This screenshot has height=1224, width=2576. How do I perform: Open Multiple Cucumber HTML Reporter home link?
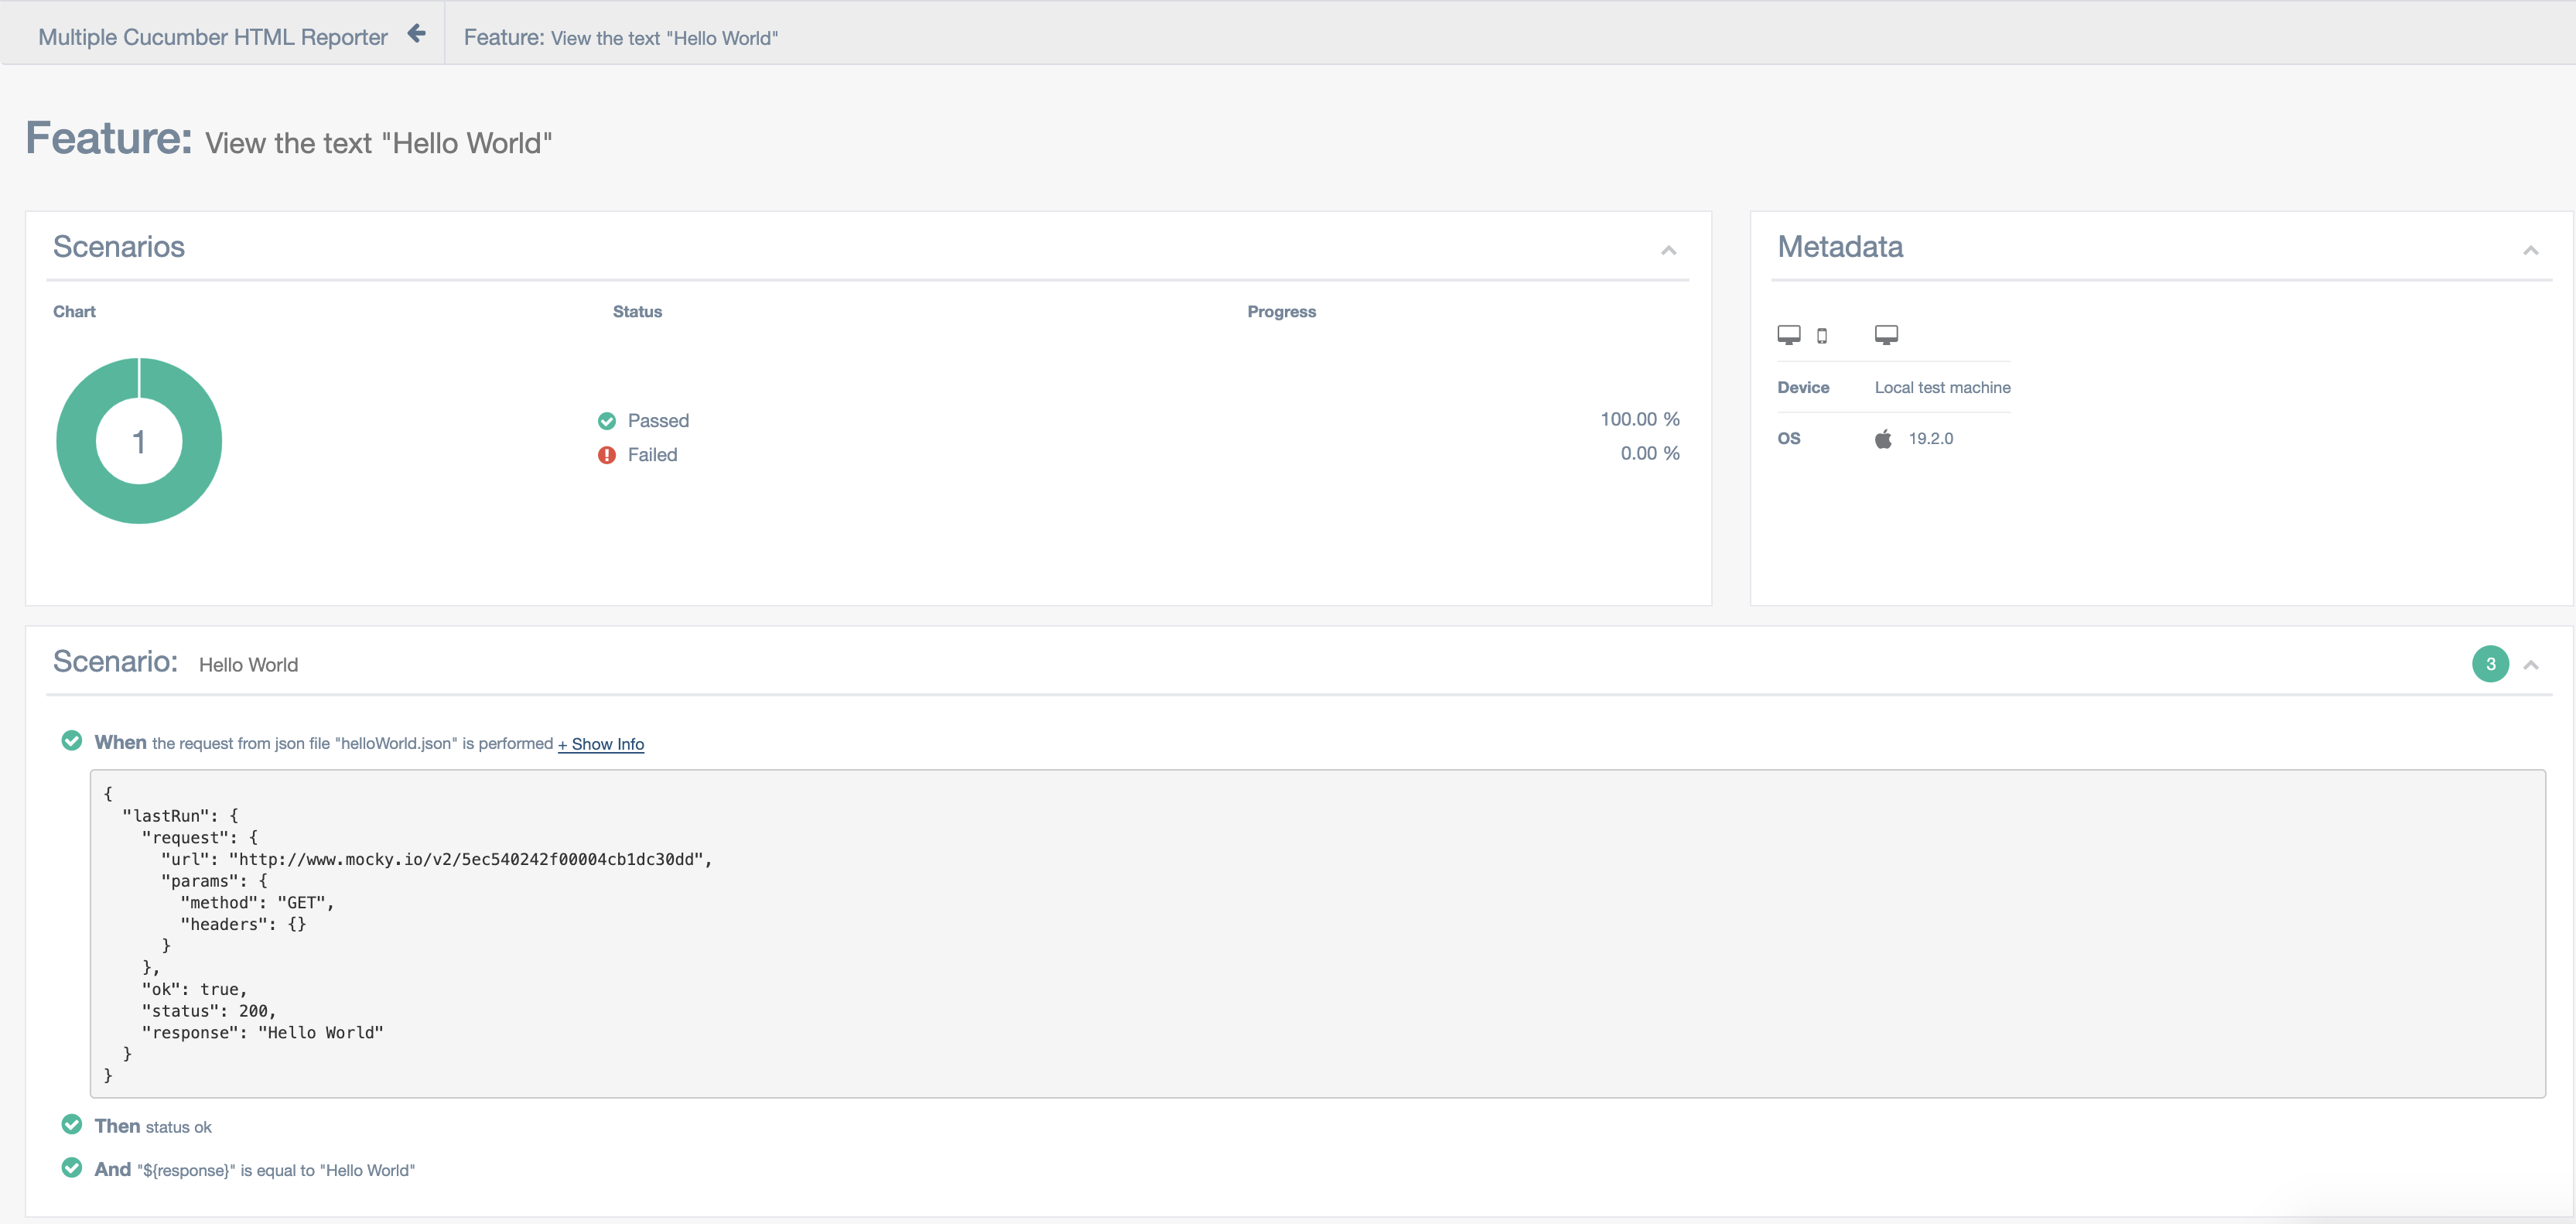coord(213,37)
